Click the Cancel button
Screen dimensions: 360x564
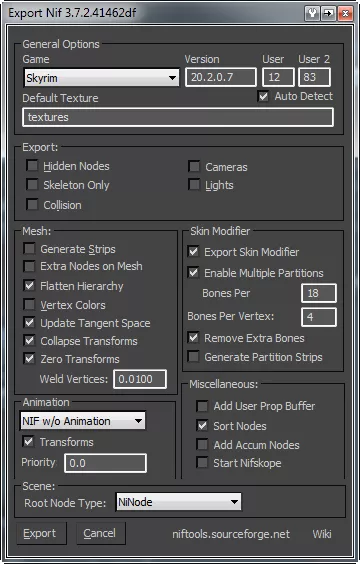point(101,533)
